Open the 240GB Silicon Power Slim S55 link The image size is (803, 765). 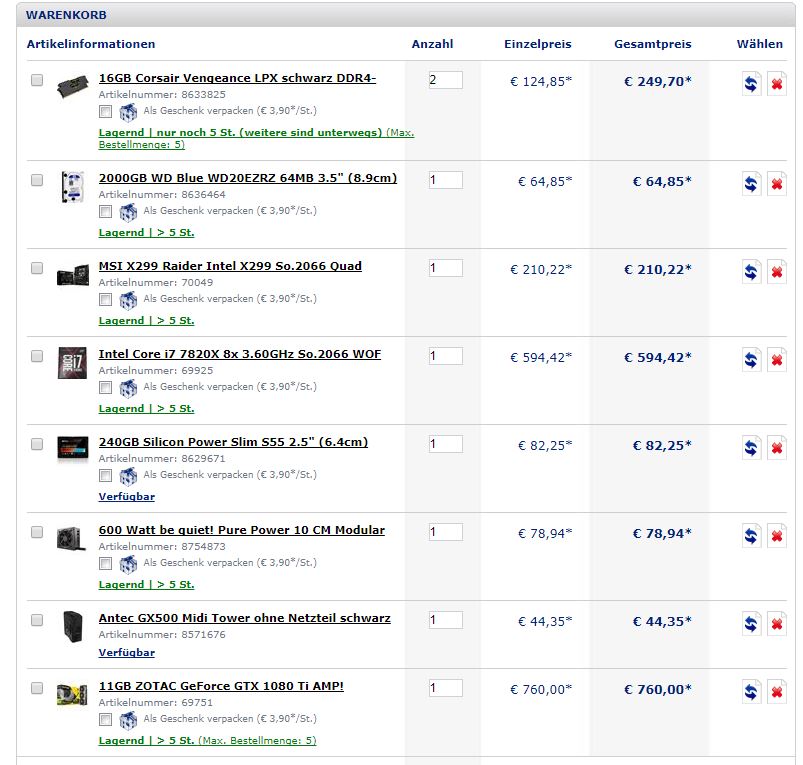[x=233, y=442]
